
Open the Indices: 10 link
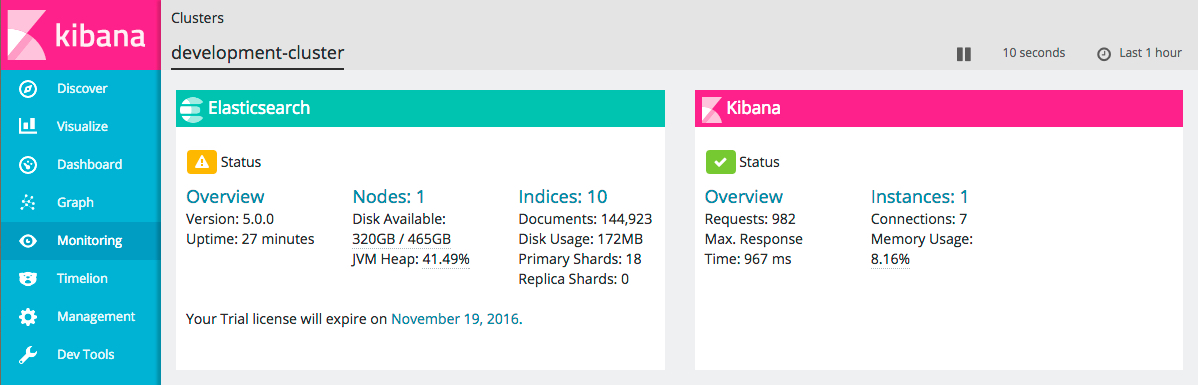563,196
